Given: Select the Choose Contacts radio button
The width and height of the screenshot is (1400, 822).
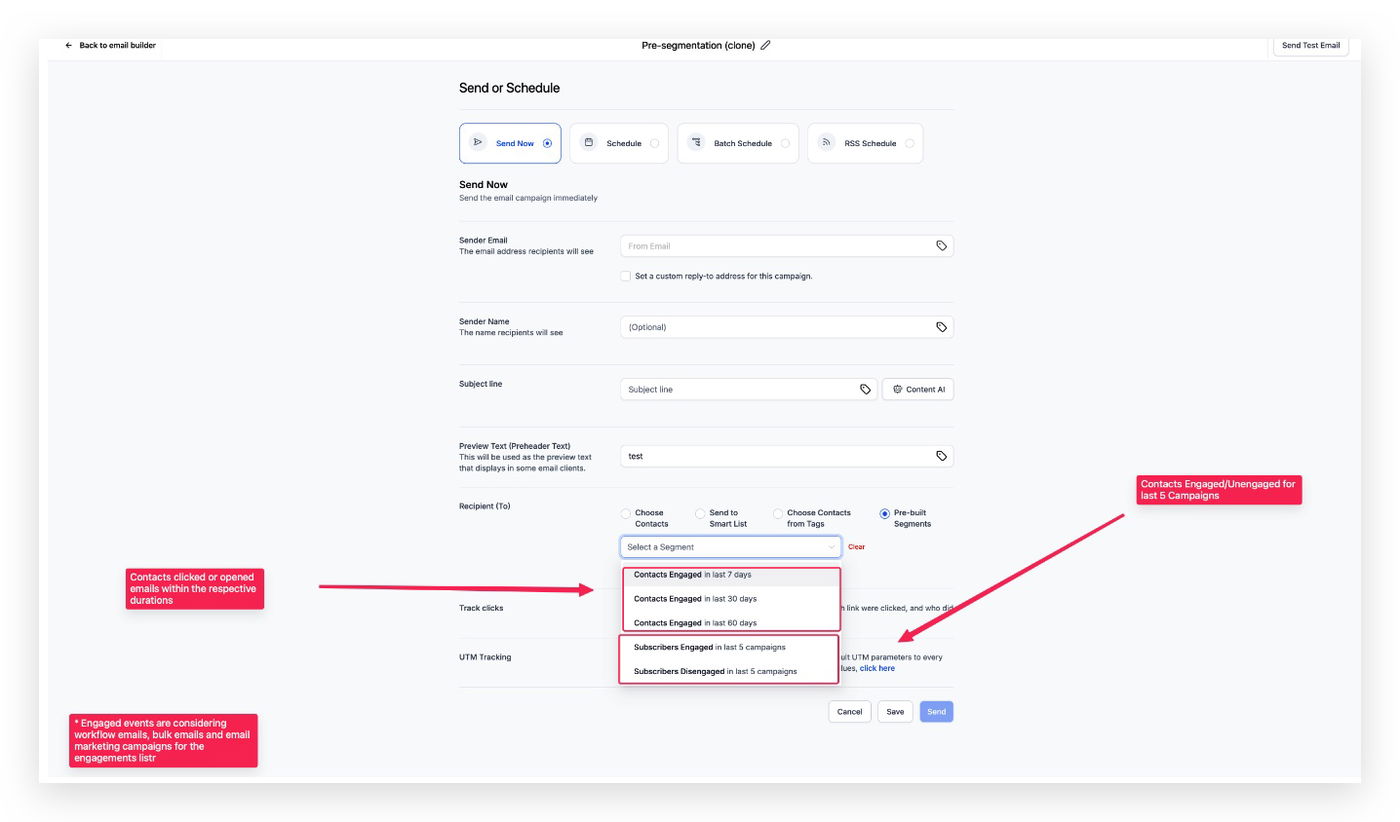Looking at the screenshot, I should click(626, 514).
